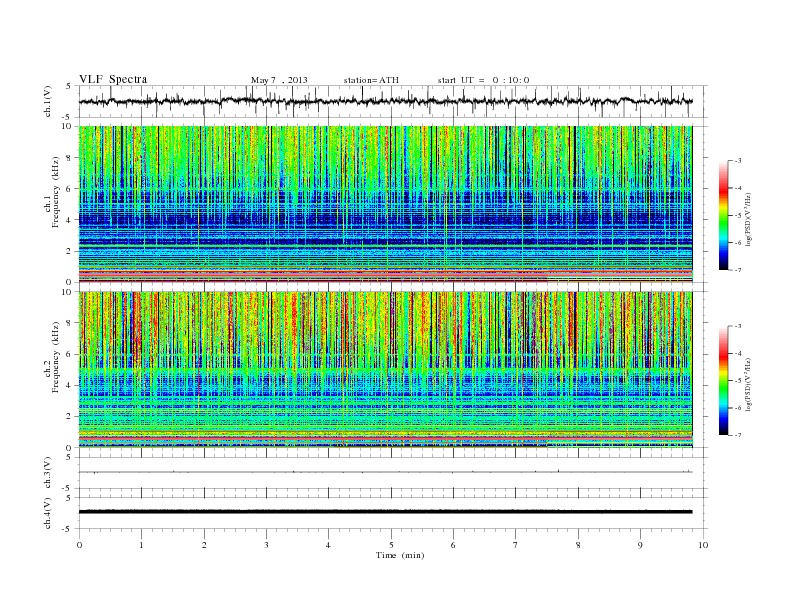Click the "0" label on the time axis

79,545
